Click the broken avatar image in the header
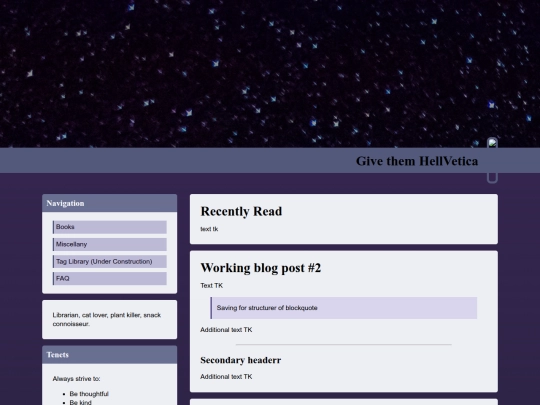This screenshot has width=540, height=405. (492, 160)
